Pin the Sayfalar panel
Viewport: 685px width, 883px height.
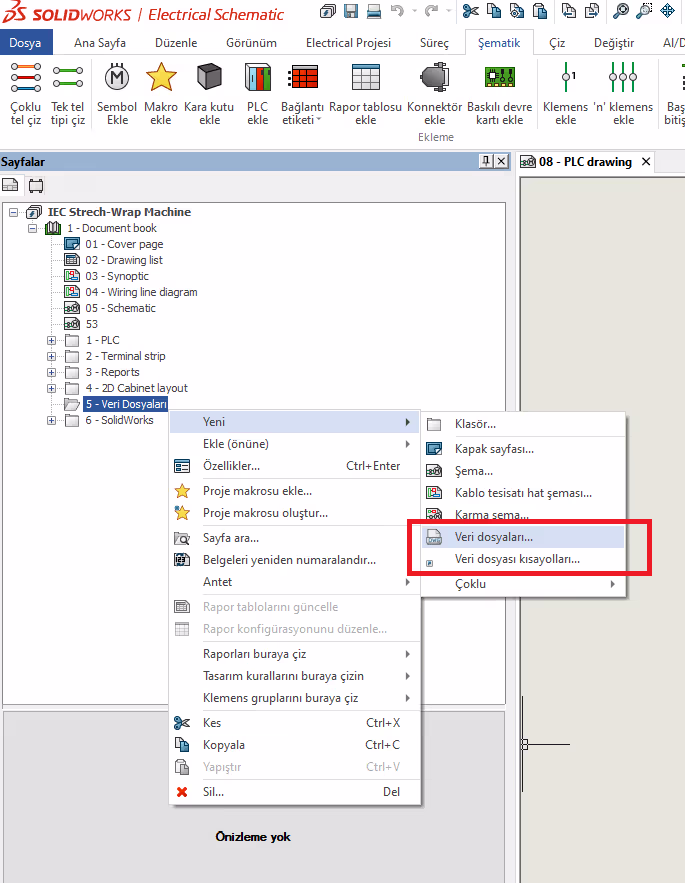(x=486, y=162)
